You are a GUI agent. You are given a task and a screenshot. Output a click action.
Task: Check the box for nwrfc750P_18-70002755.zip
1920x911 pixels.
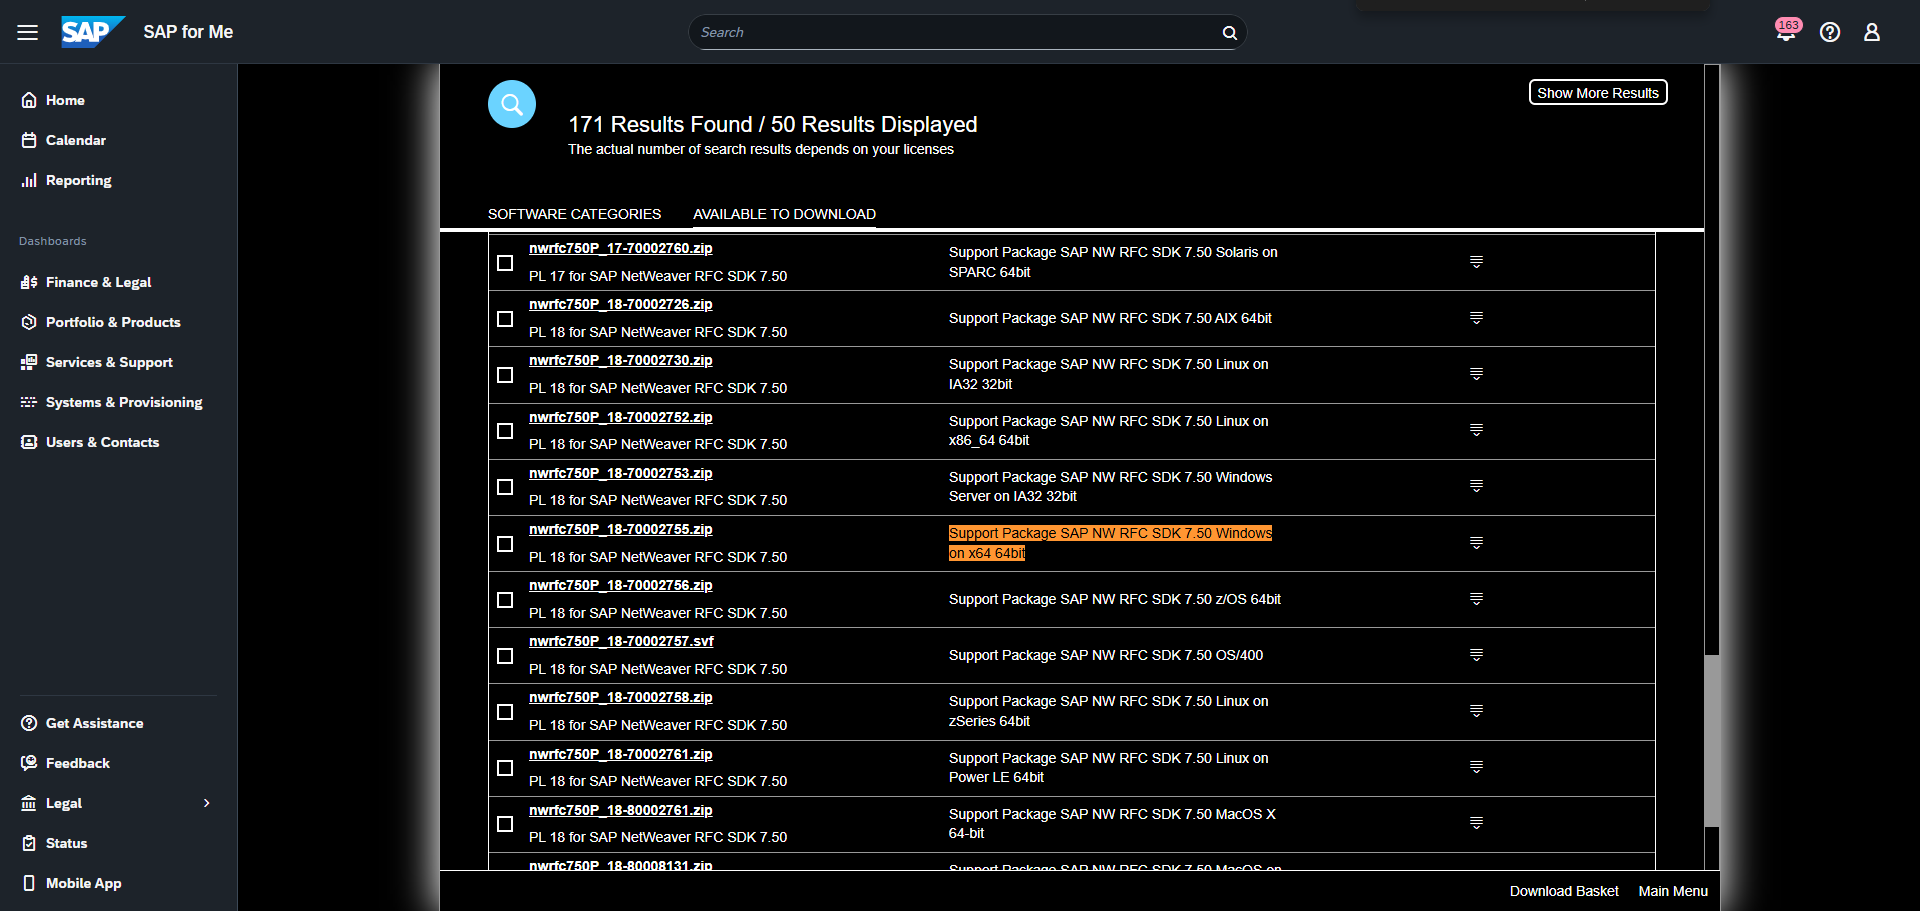[505, 544]
